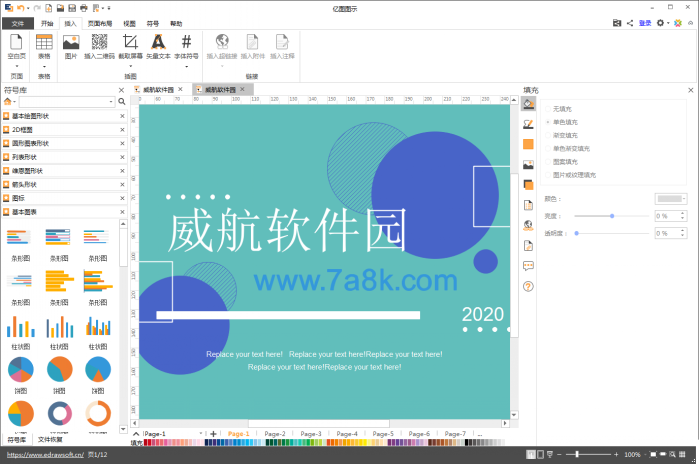The height and width of the screenshot is (464, 699).
Task: Select the 渐变填充 (gradient fill) radio option
Action: (548, 135)
